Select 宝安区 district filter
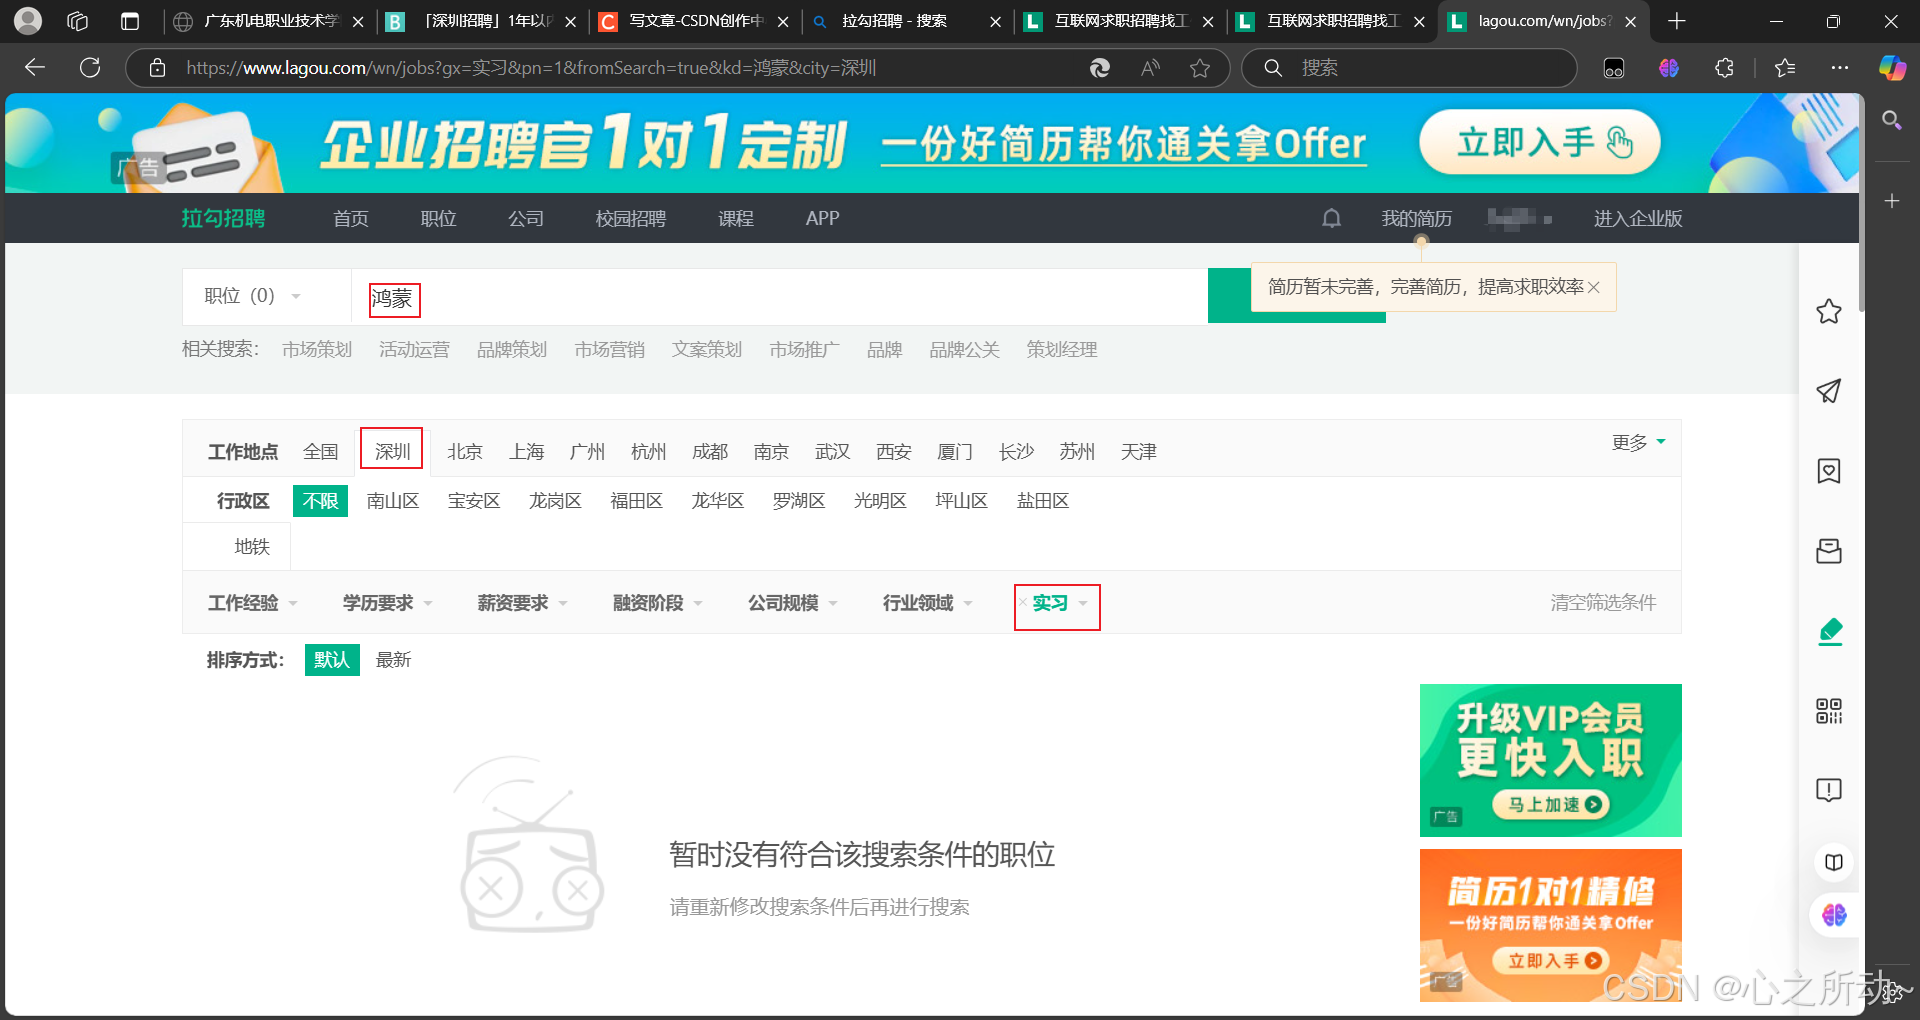The image size is (1920, 1020). 474,501
